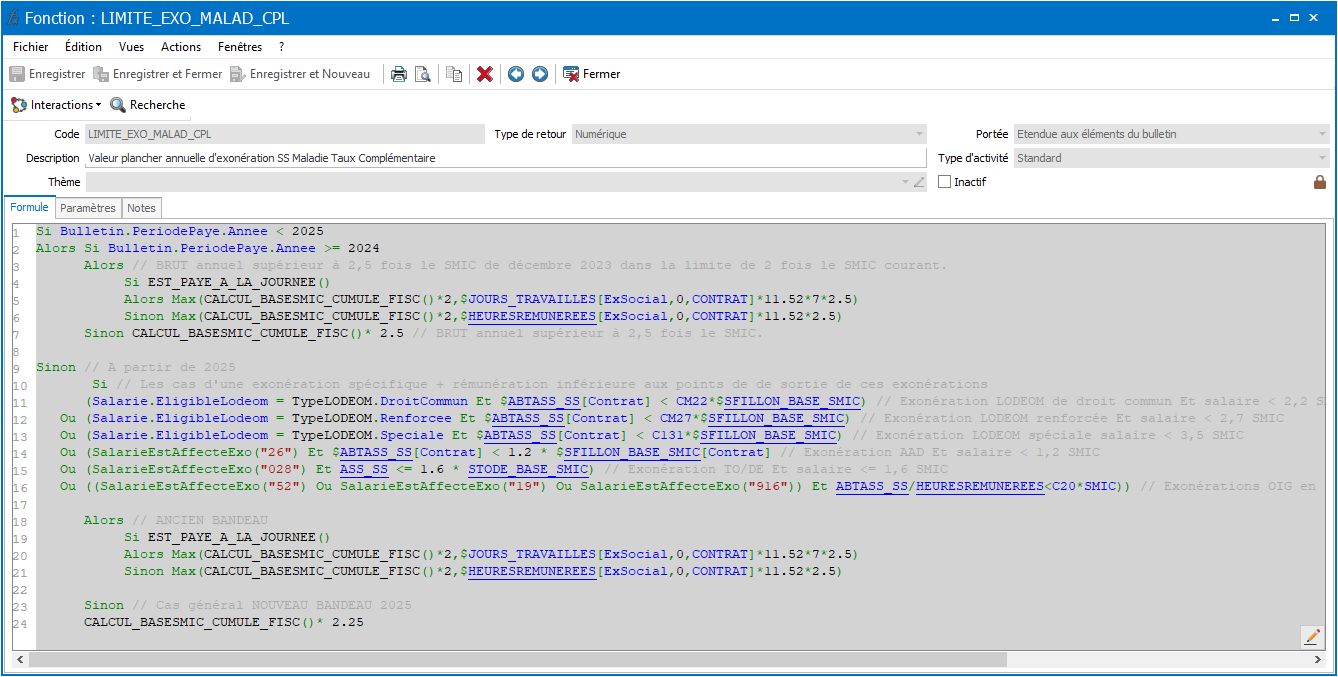
Task: Go to previous record with left arrow
Action: (516, 74)
